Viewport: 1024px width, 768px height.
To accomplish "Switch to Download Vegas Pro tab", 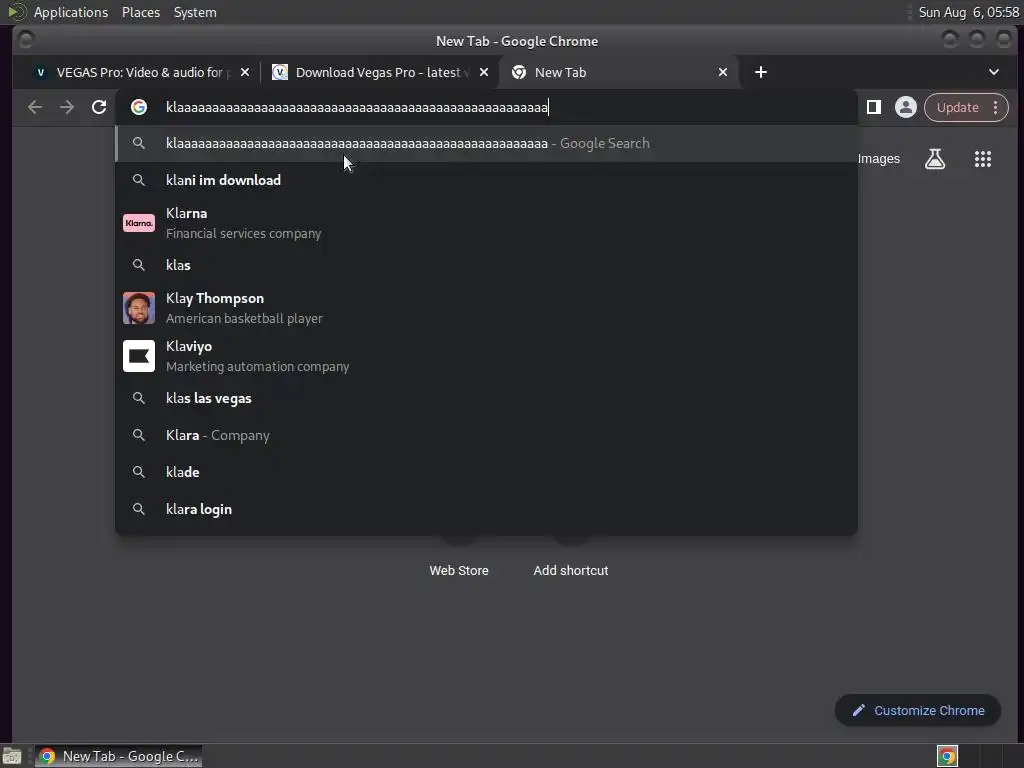I will click(379, 72).
